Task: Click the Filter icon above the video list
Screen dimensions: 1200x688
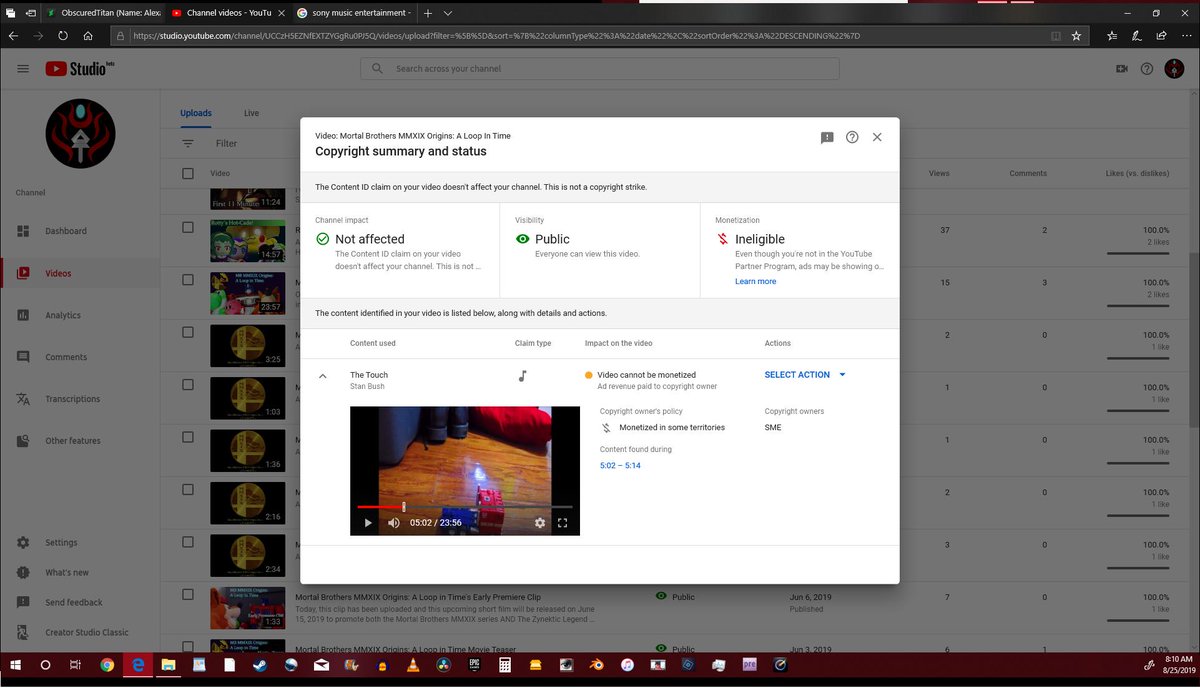Action: pos(188,144)
